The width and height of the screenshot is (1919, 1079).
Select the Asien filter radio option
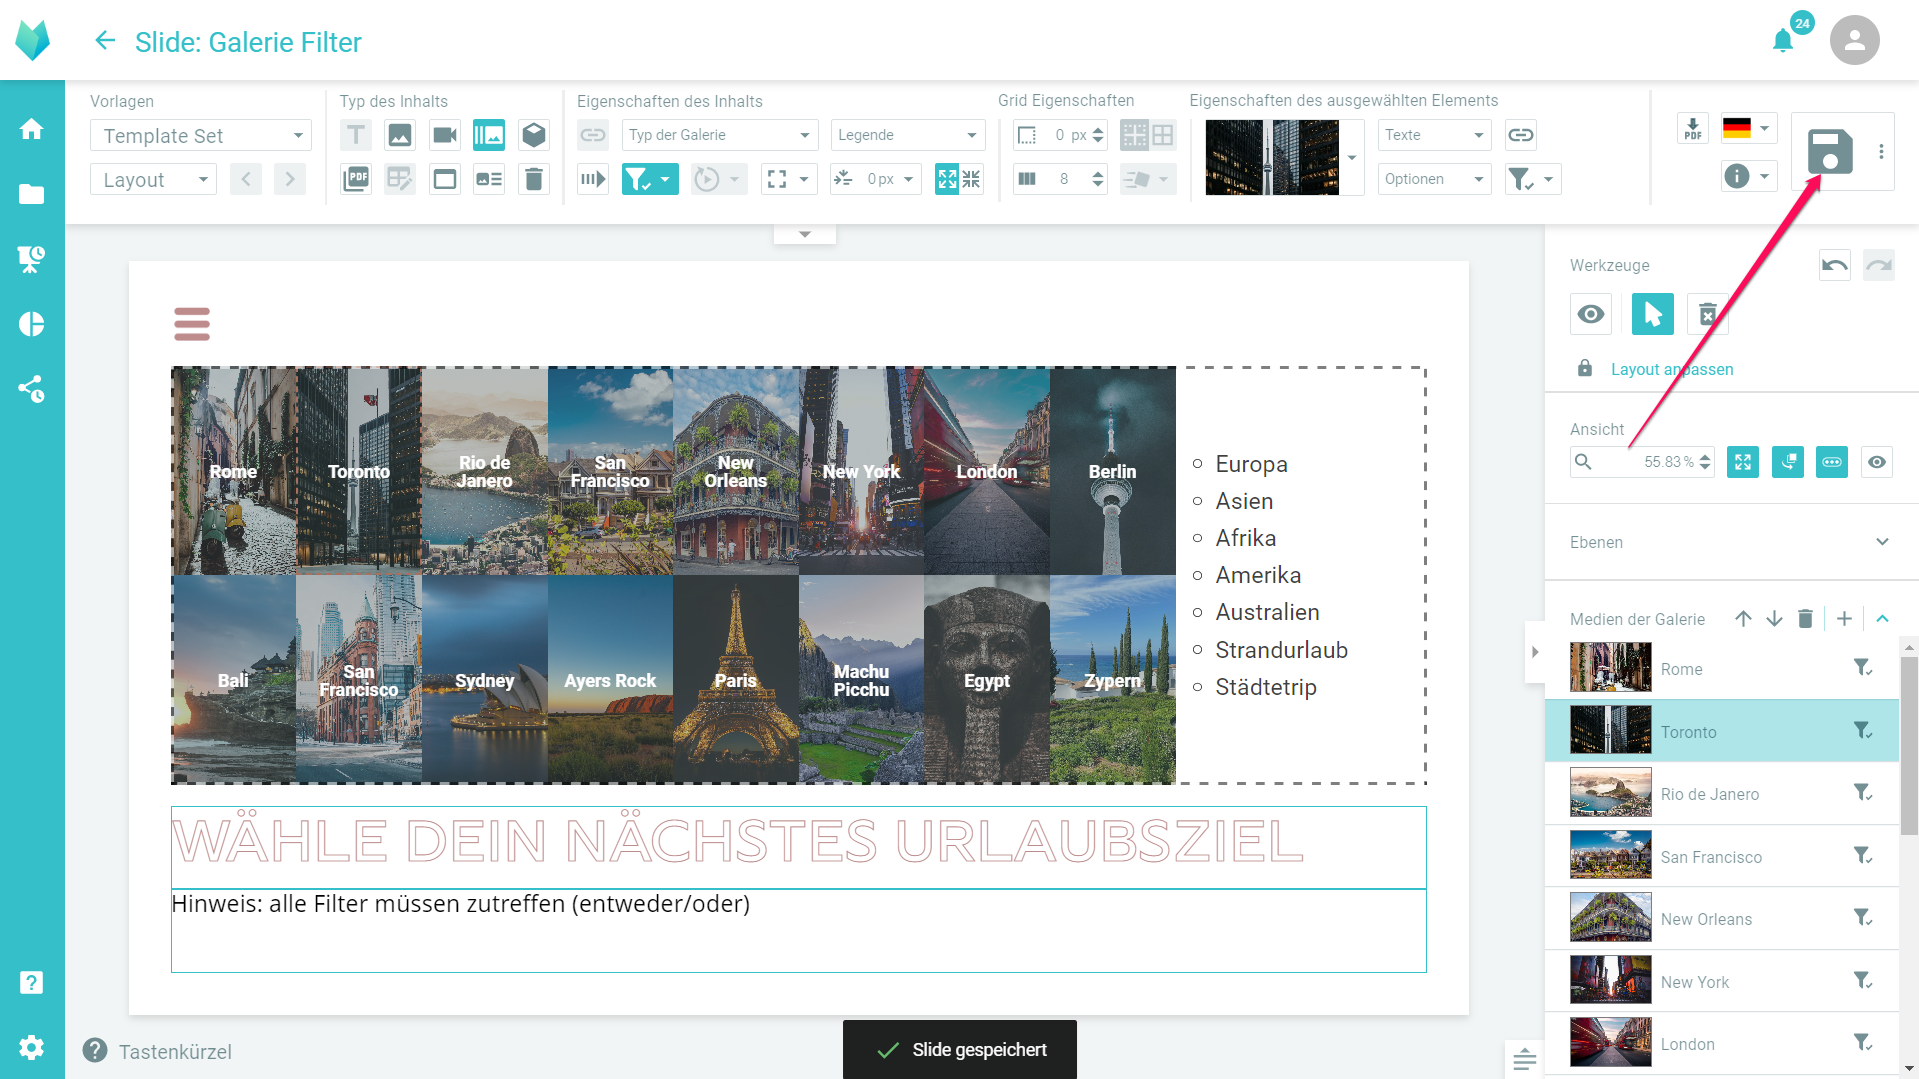click(1198, 501)
